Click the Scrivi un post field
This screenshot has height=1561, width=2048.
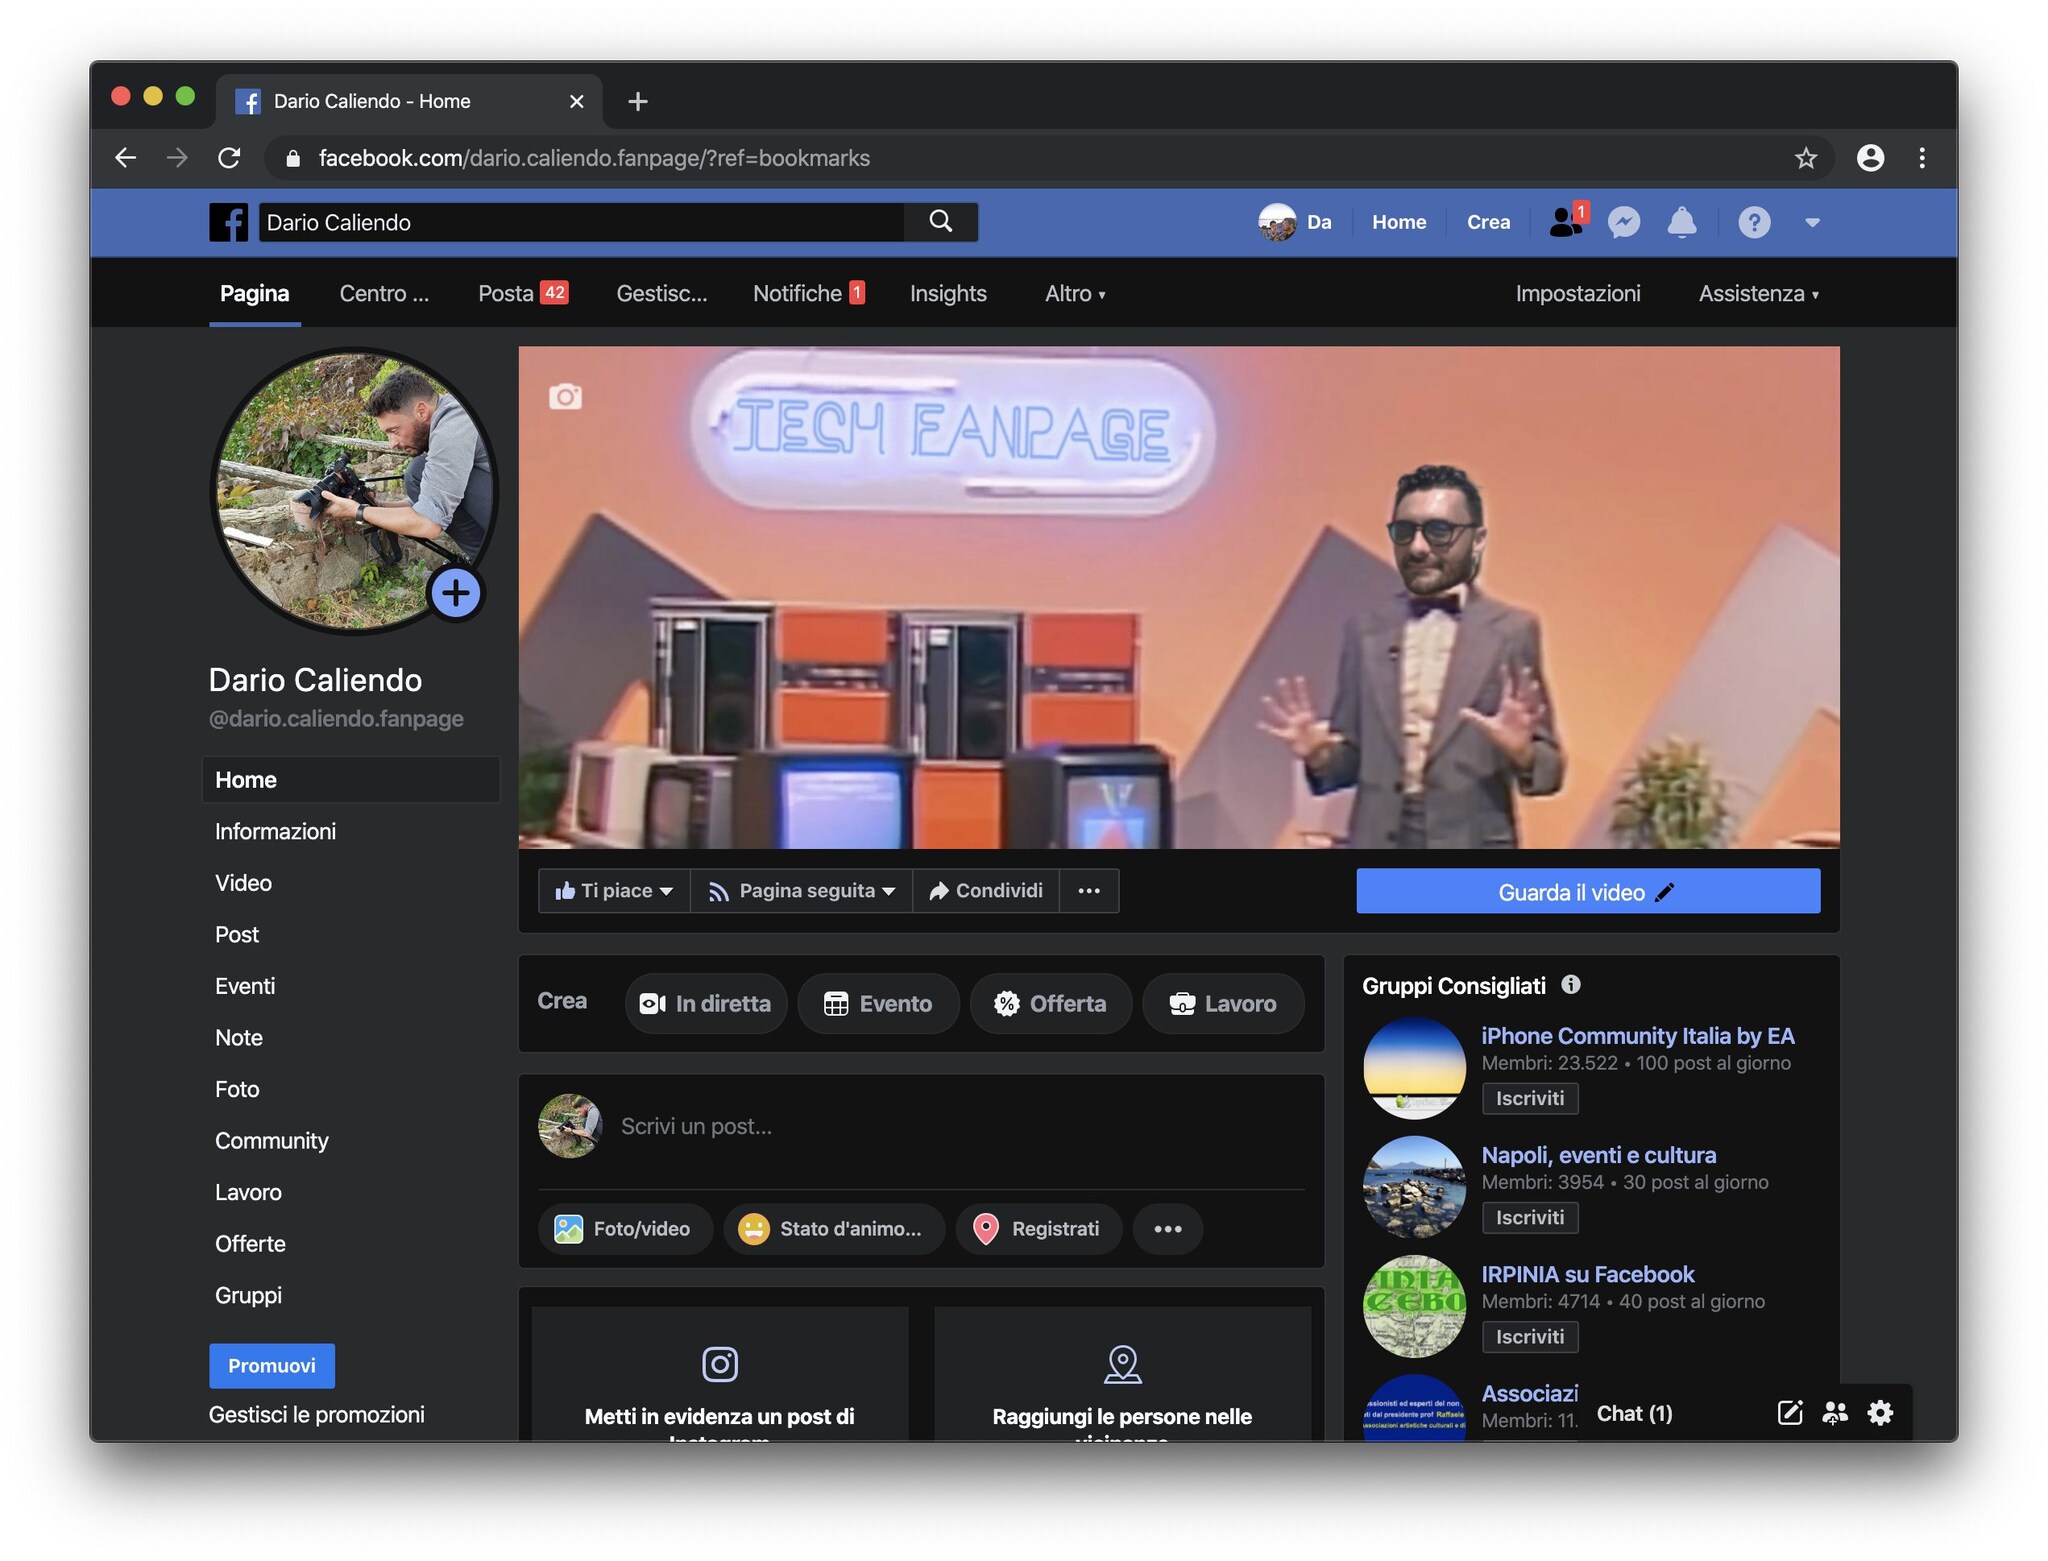point(960,1126)
